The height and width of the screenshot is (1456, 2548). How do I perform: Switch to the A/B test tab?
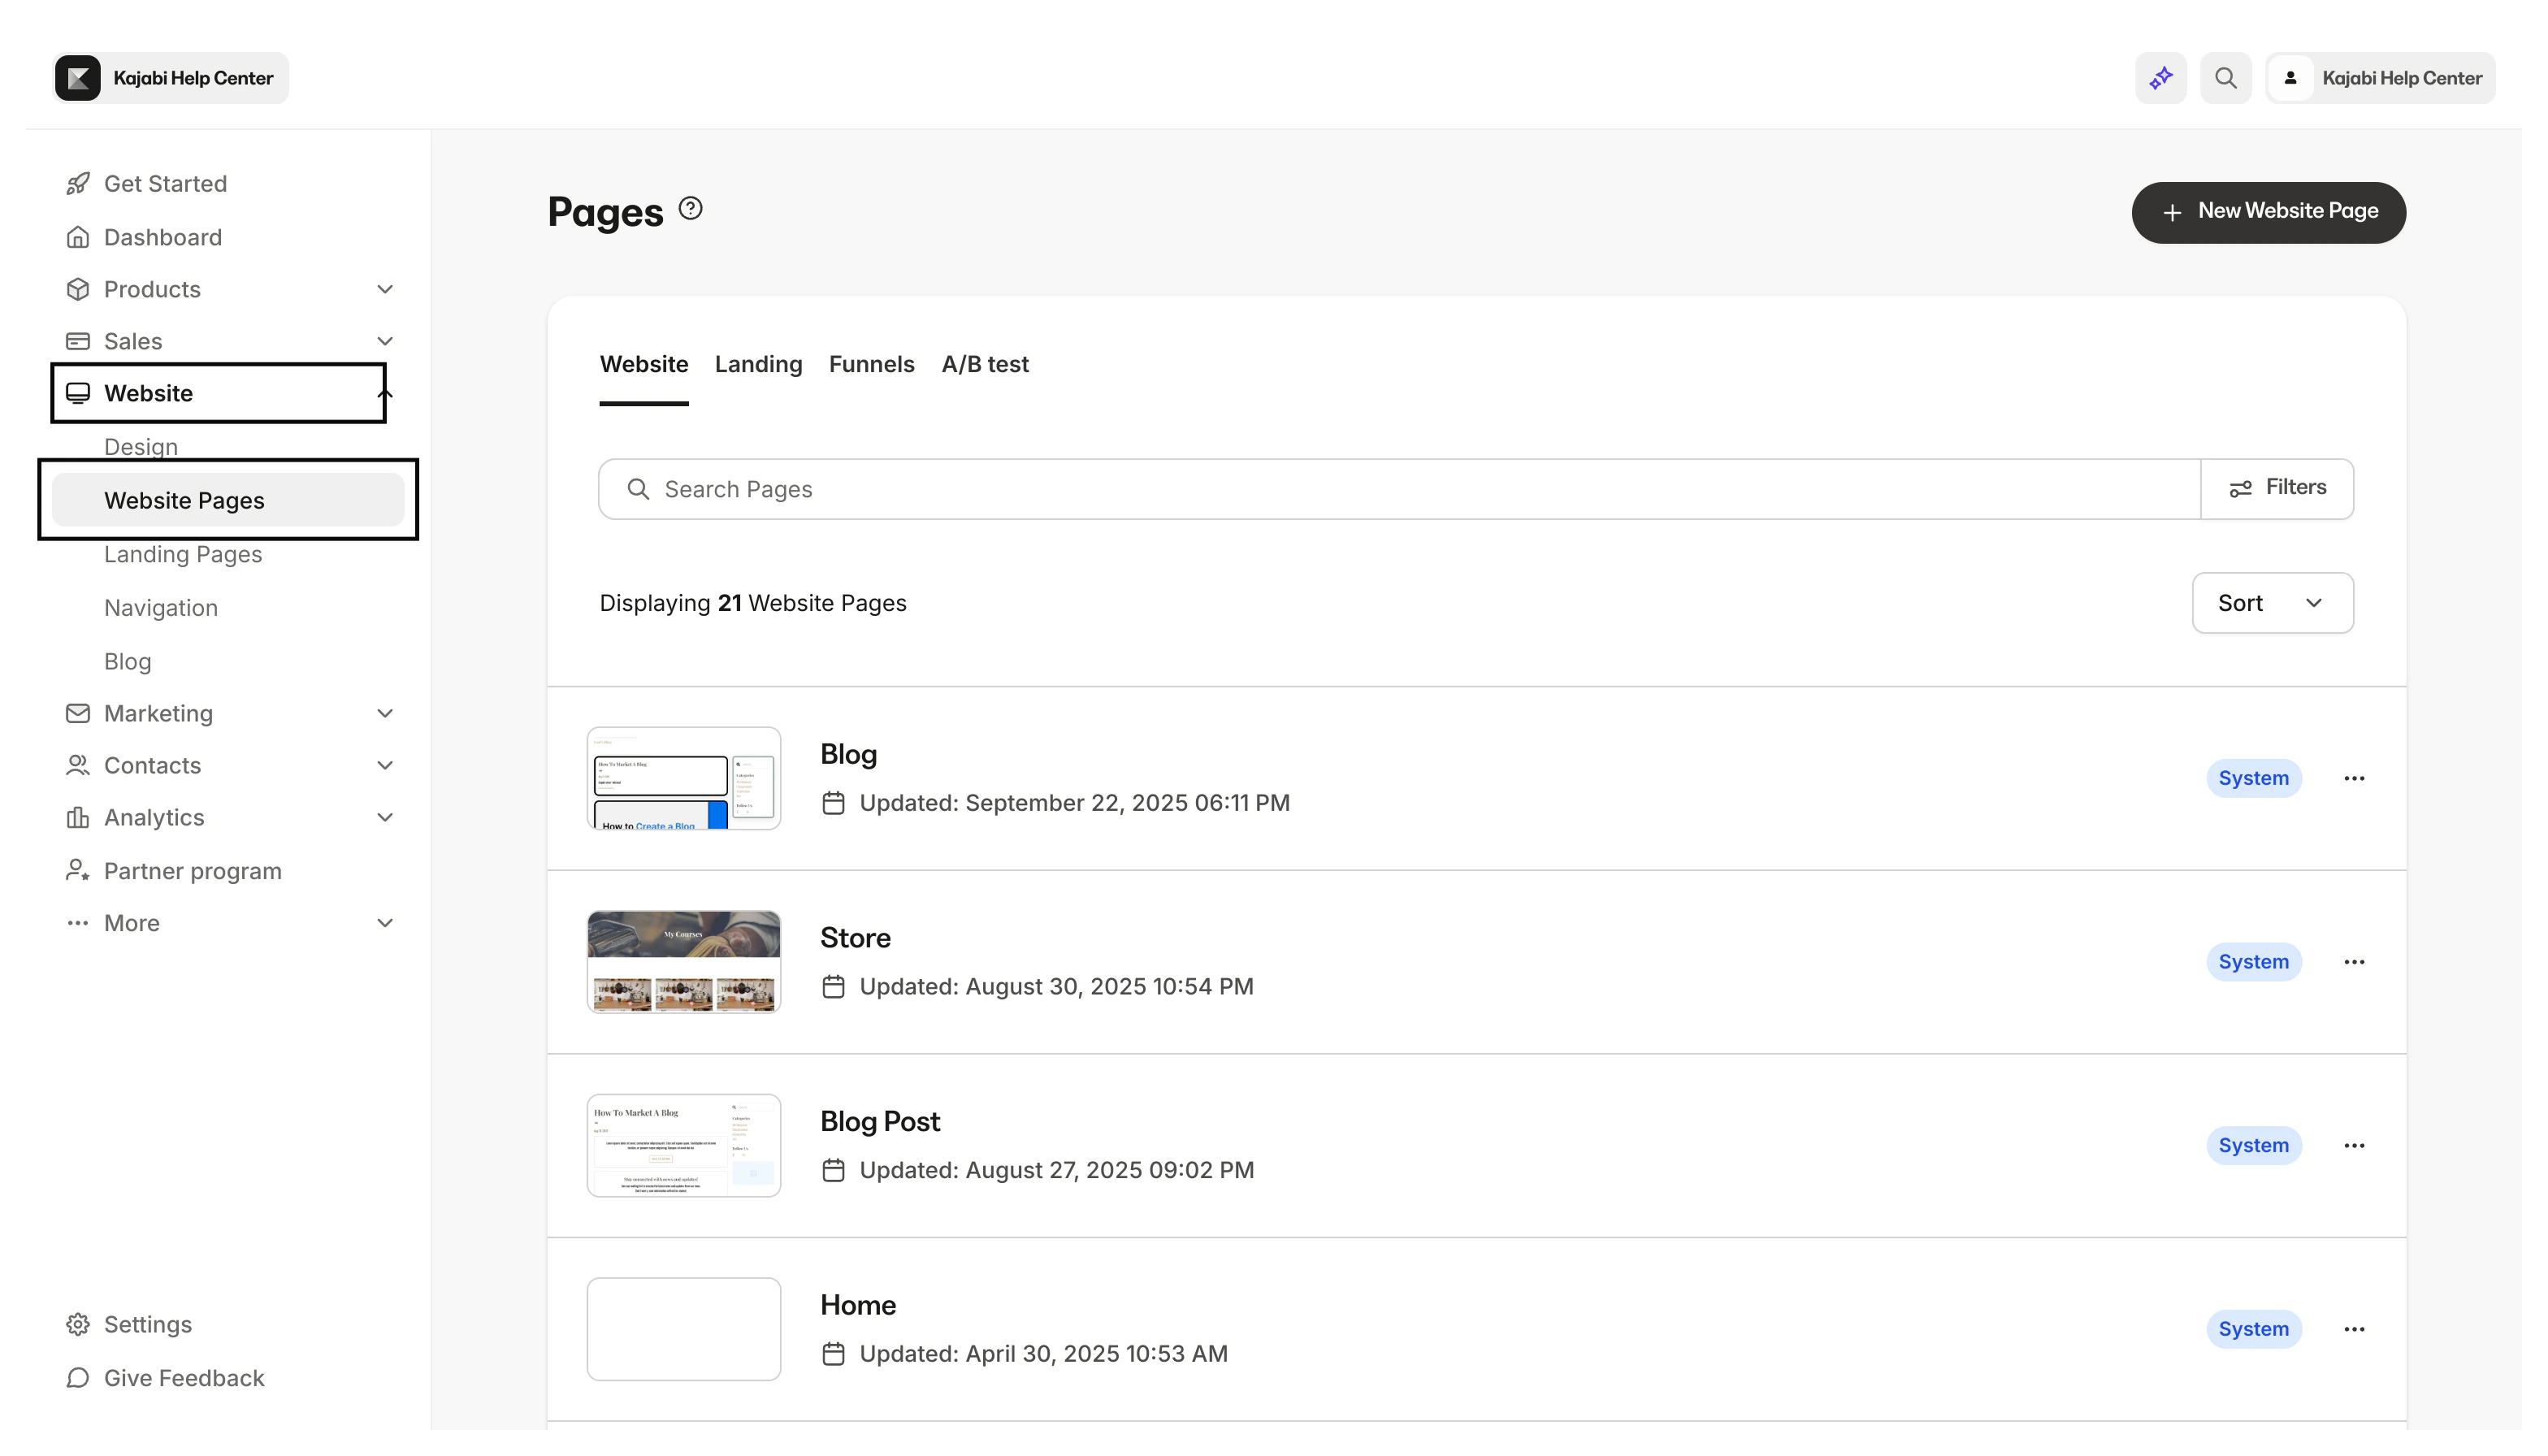985,364
